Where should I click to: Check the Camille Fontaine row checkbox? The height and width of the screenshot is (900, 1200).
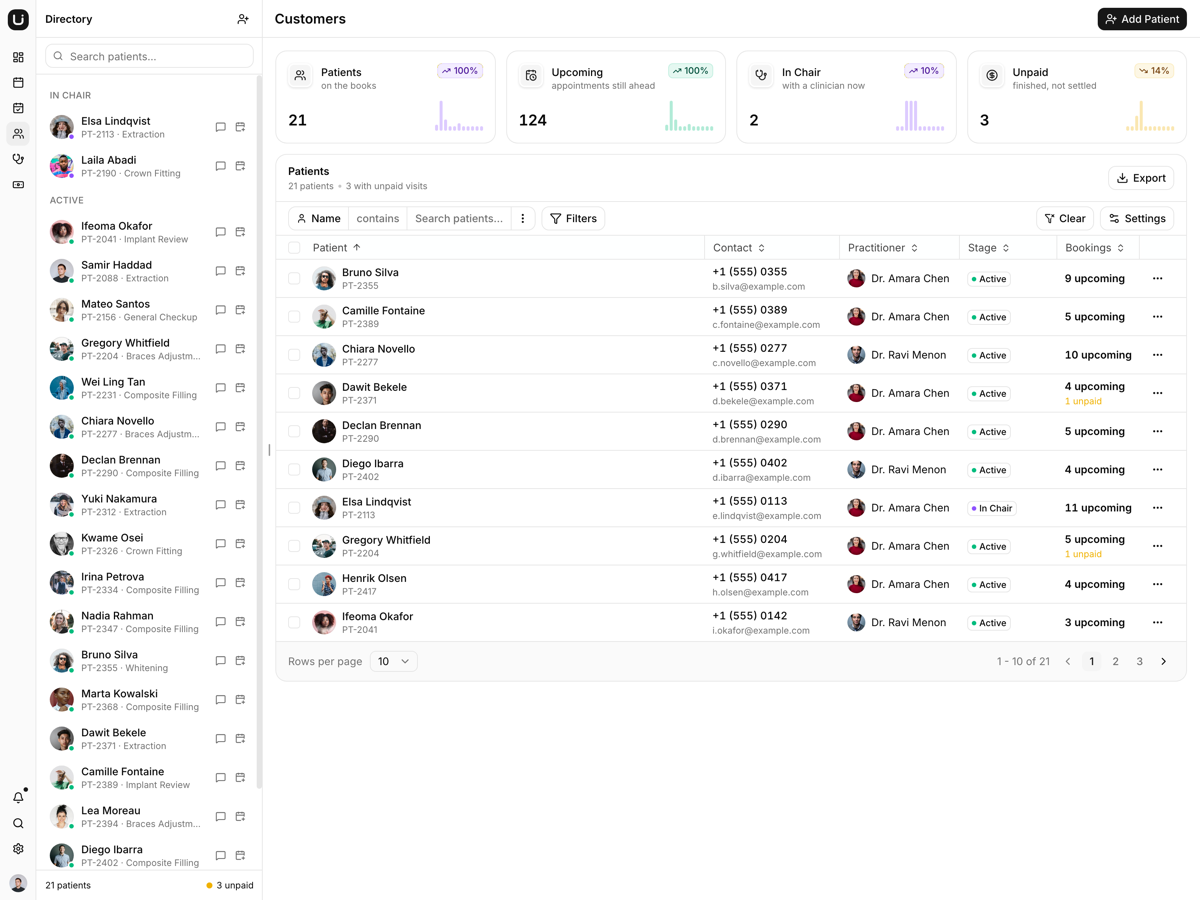pos(294,317)
